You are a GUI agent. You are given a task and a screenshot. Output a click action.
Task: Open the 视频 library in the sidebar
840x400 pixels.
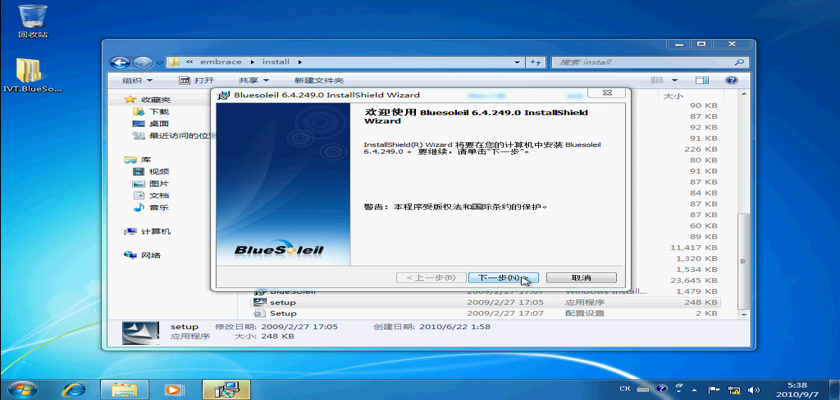(x=158, y=172)
